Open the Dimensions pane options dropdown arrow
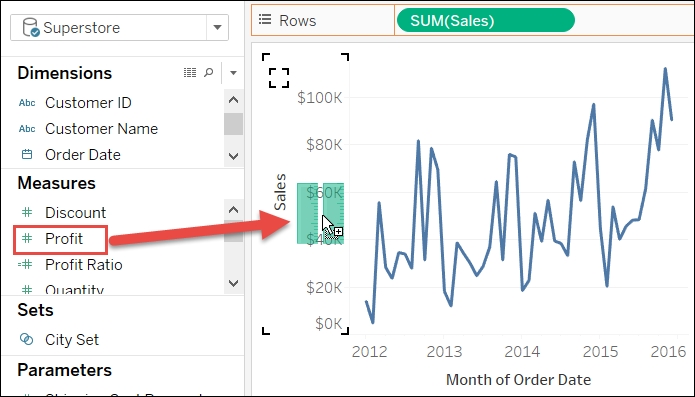 pos(233,73)
